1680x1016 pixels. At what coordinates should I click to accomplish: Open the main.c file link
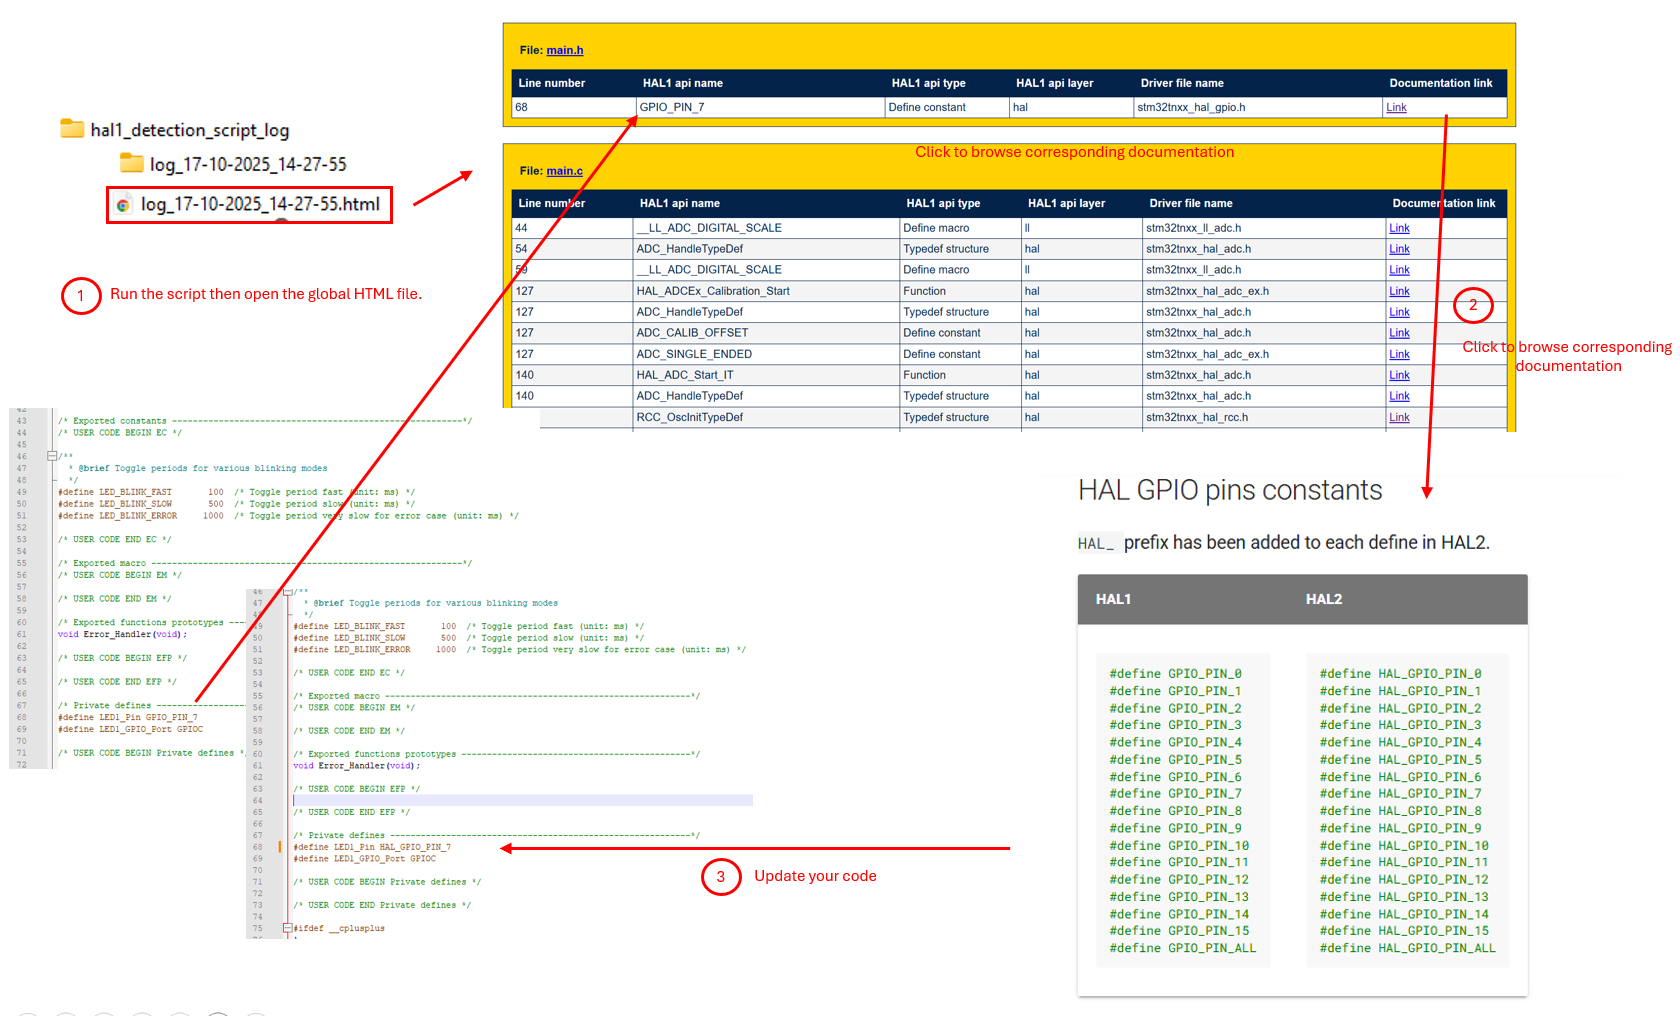tap(564, 171)
